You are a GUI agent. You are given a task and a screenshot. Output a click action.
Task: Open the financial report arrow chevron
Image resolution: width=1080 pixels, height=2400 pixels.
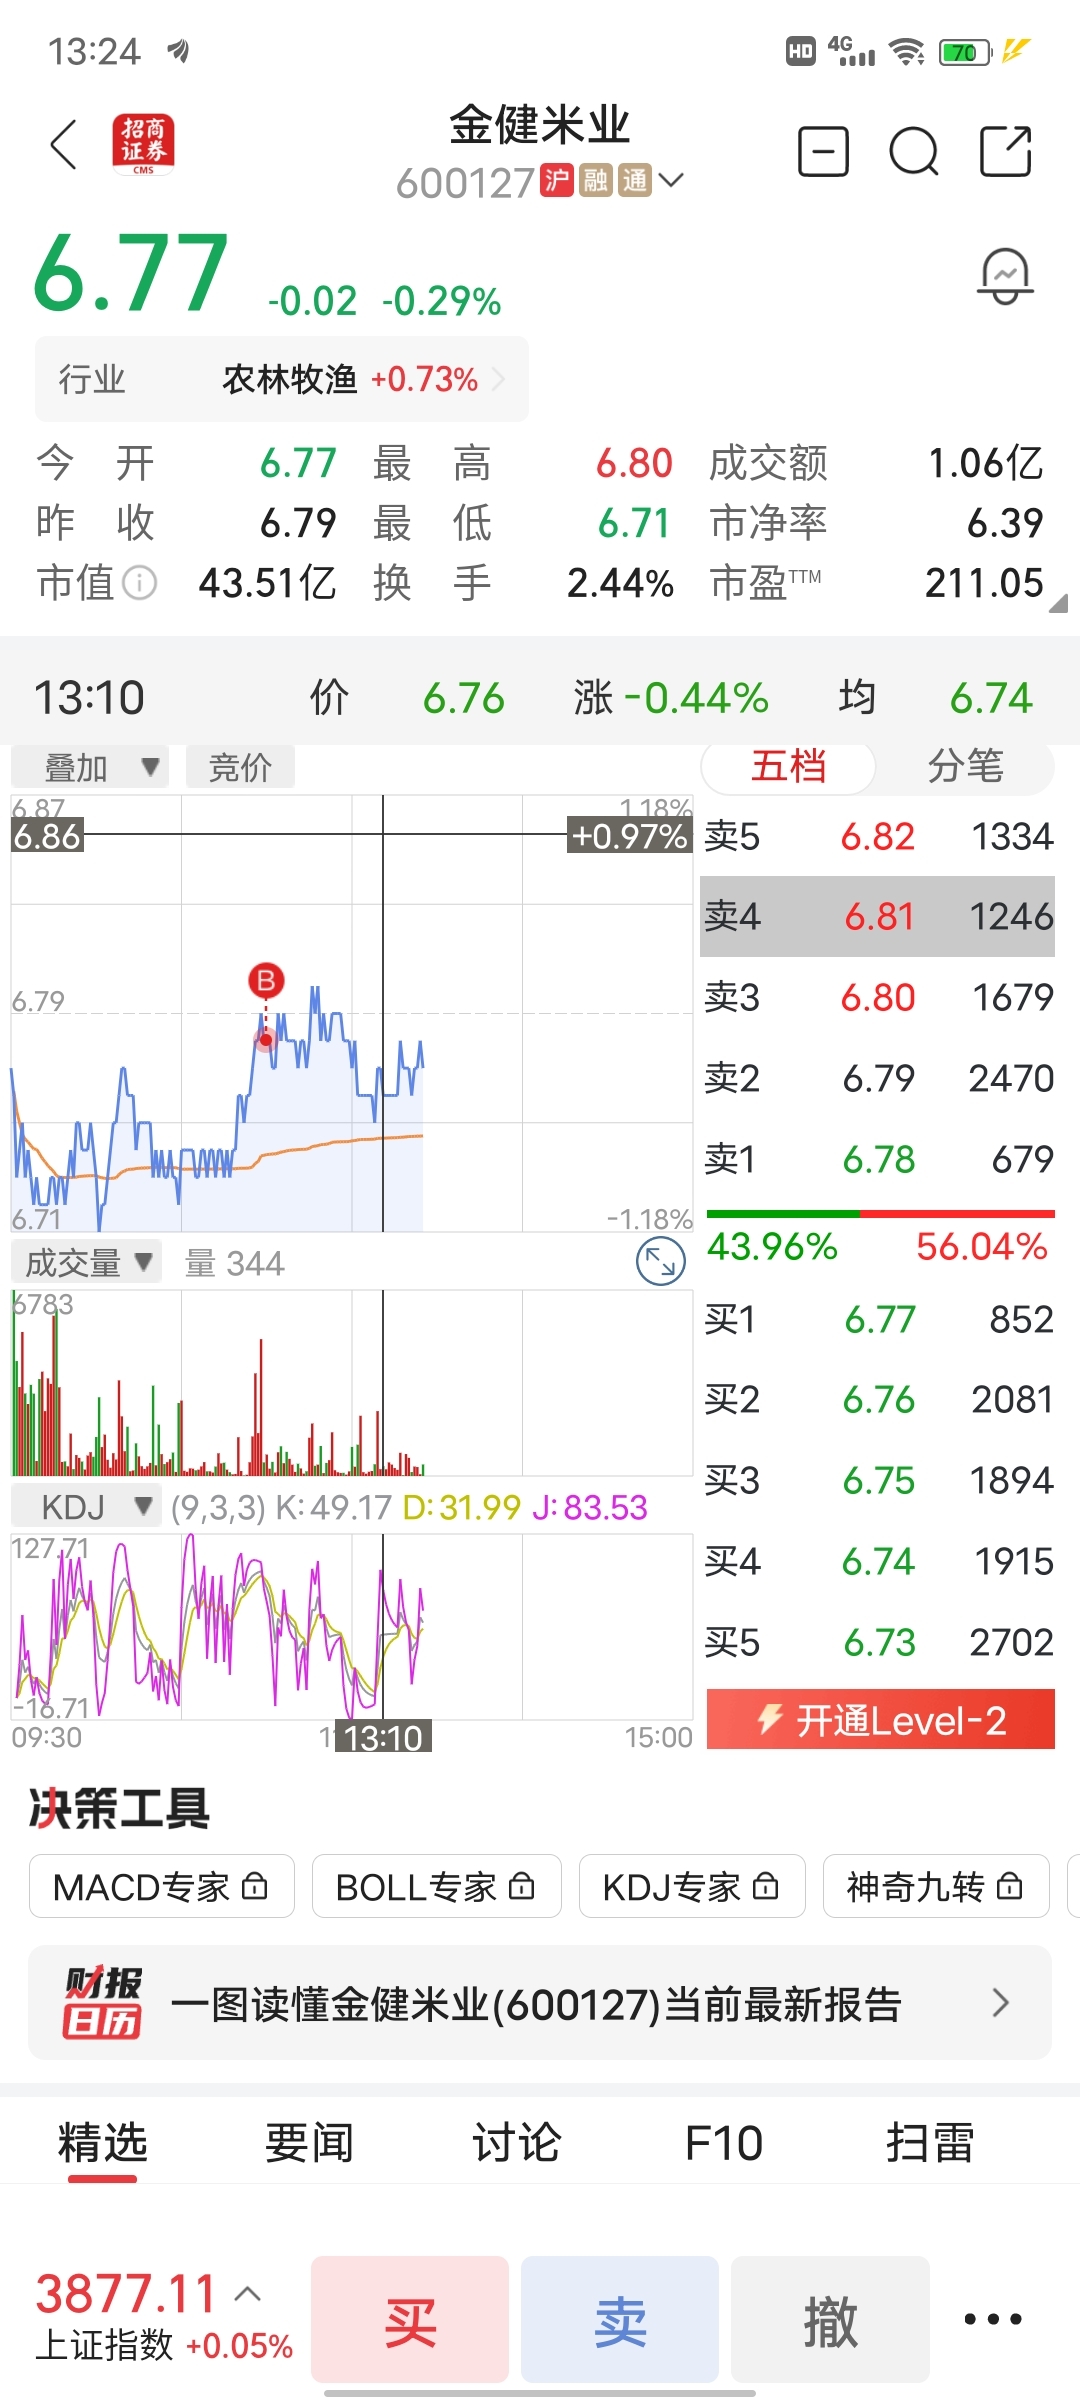(x=1000, y=2002)
